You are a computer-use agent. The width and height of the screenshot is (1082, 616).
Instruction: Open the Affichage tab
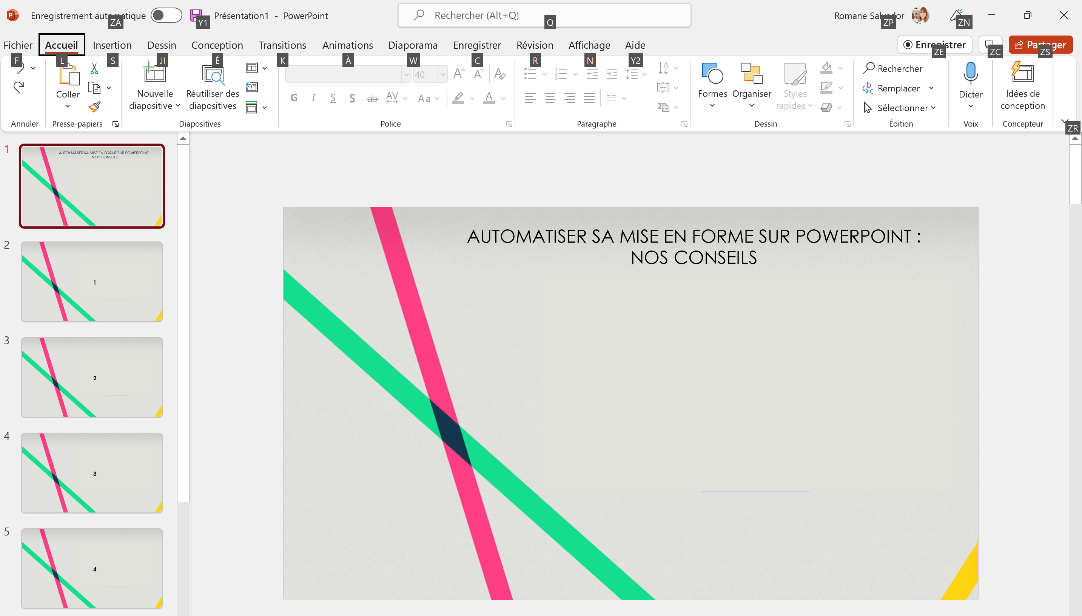(589, 45)
